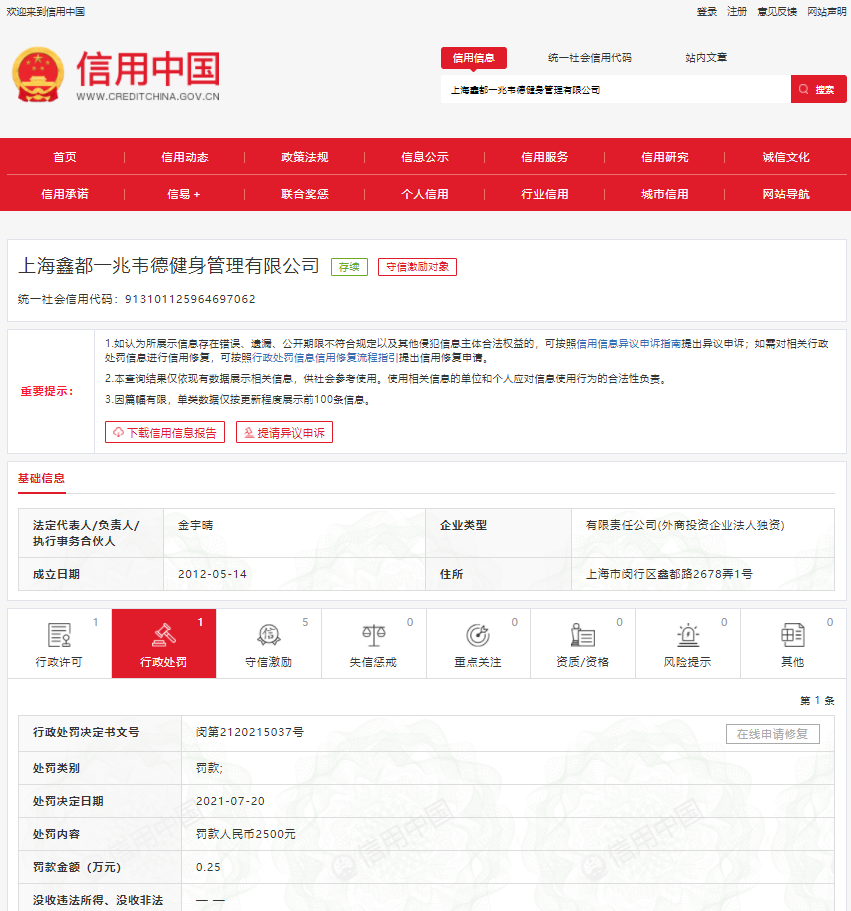Switch to the 统一社会信用代码 search tab
This screenshot has height=911, width=851.
tap(591, 57)
